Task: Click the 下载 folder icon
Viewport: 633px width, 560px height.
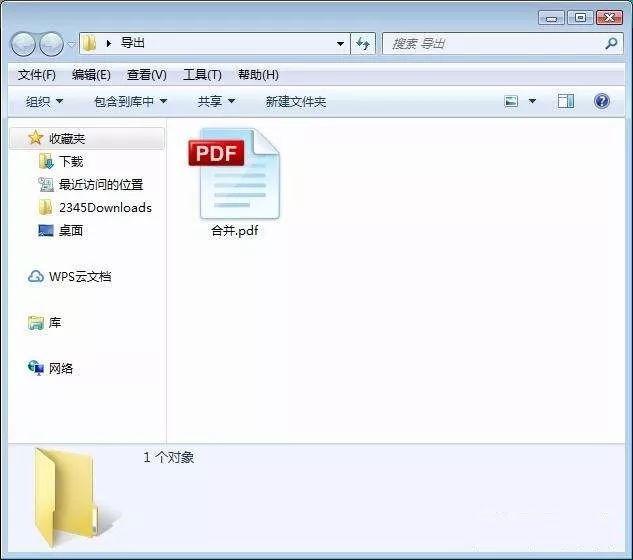Action: (46, 161)
